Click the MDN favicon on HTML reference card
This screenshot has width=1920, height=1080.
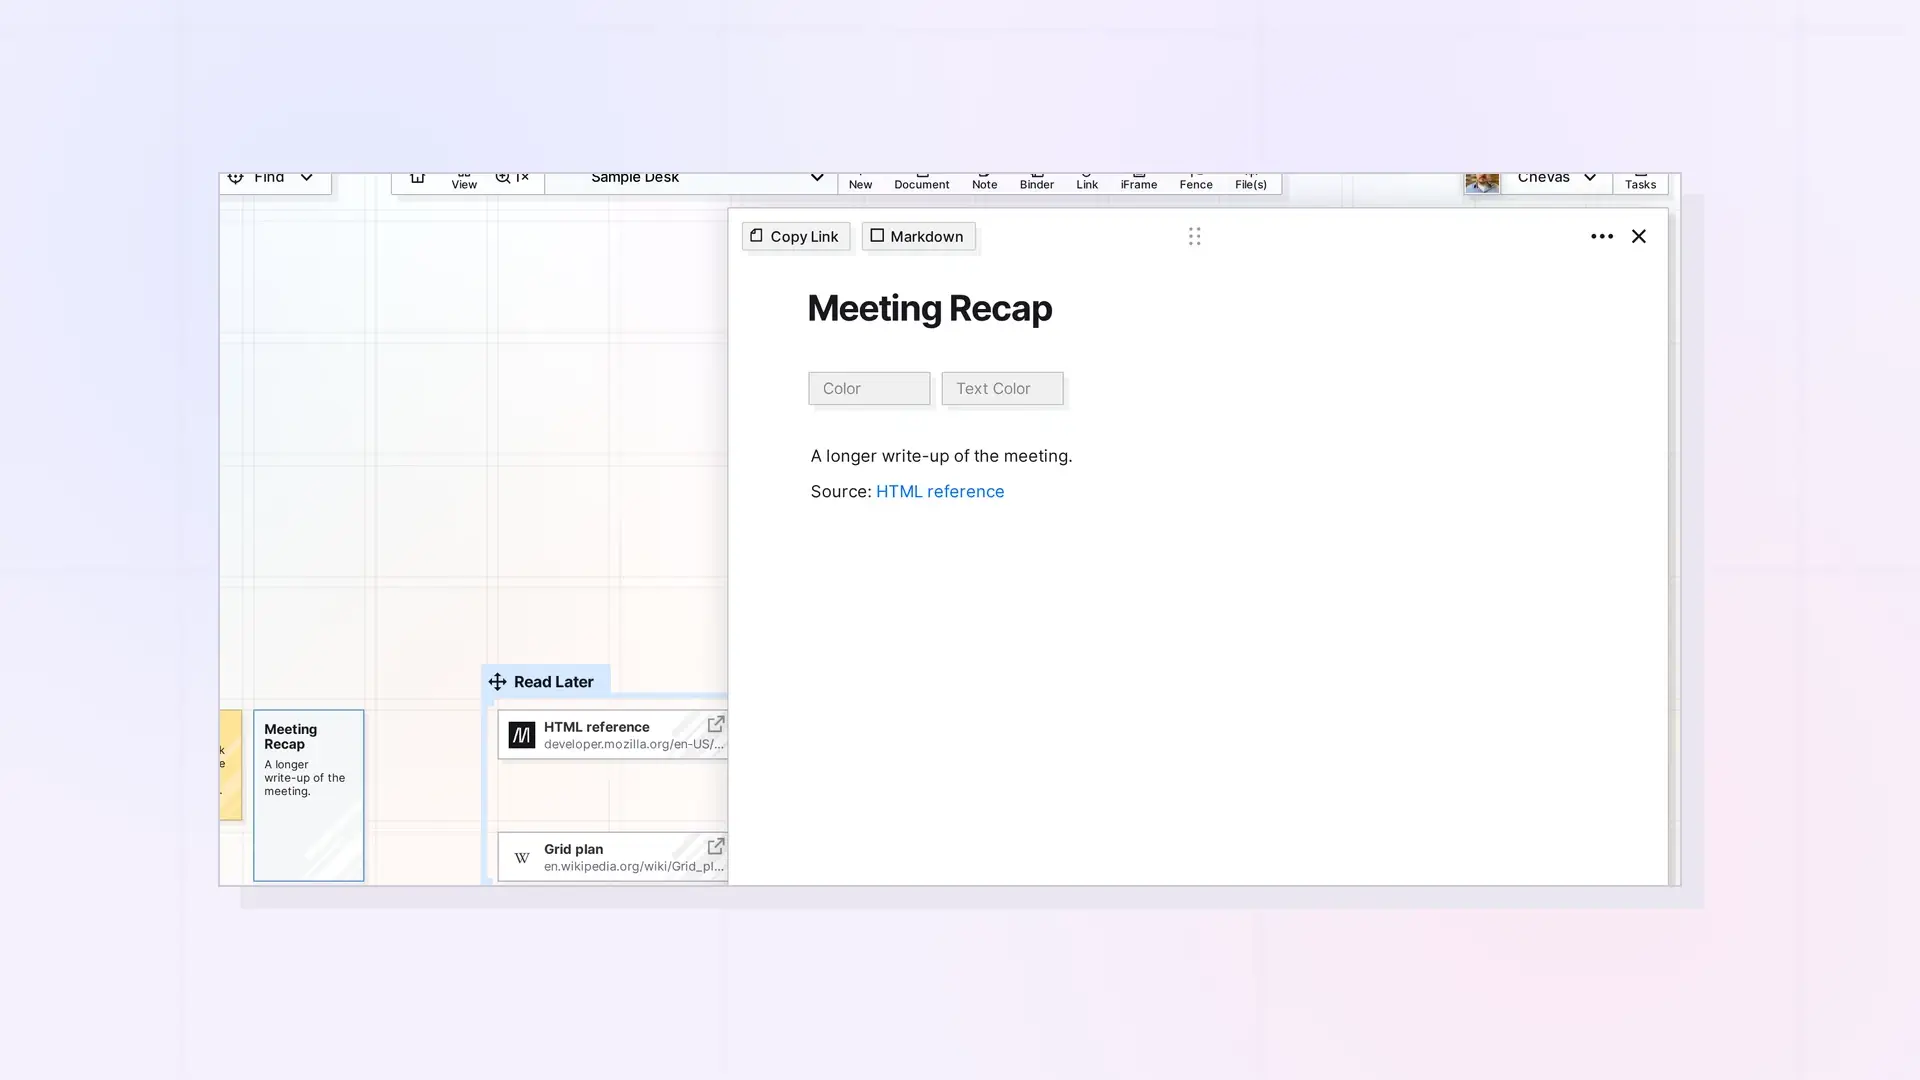[522, 735]
